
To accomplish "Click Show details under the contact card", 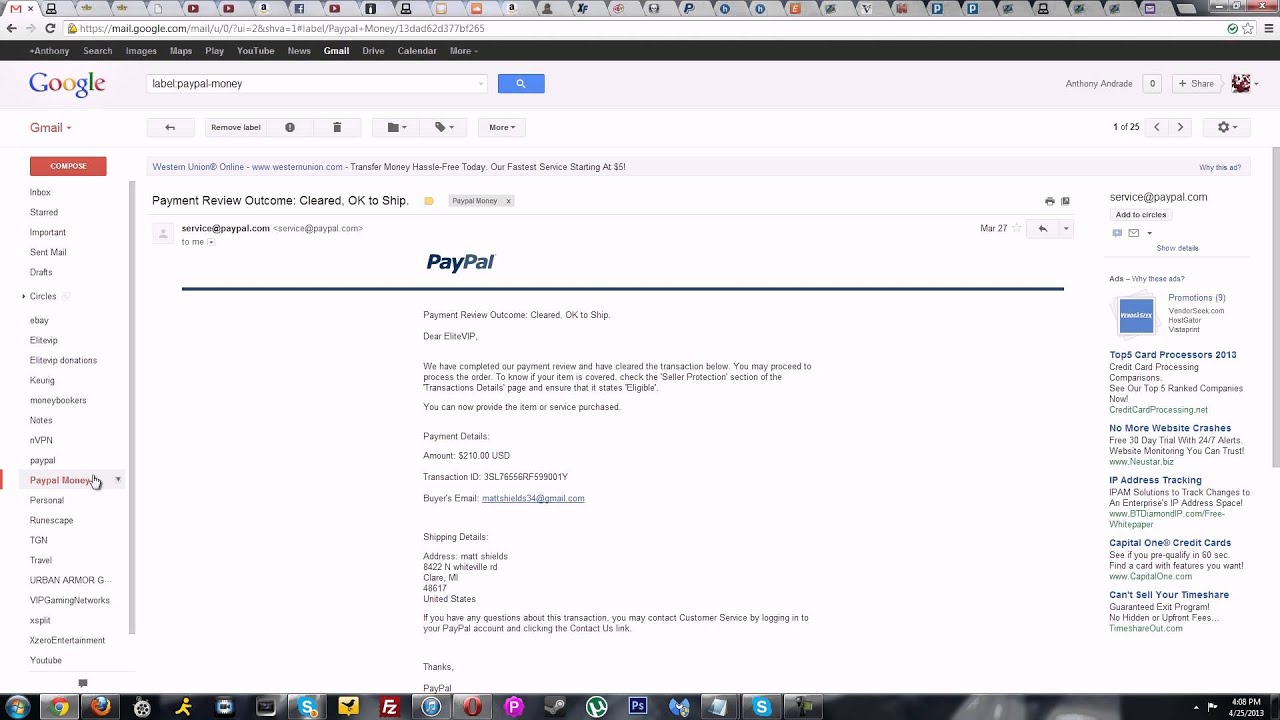I will tap(1177, 248).
